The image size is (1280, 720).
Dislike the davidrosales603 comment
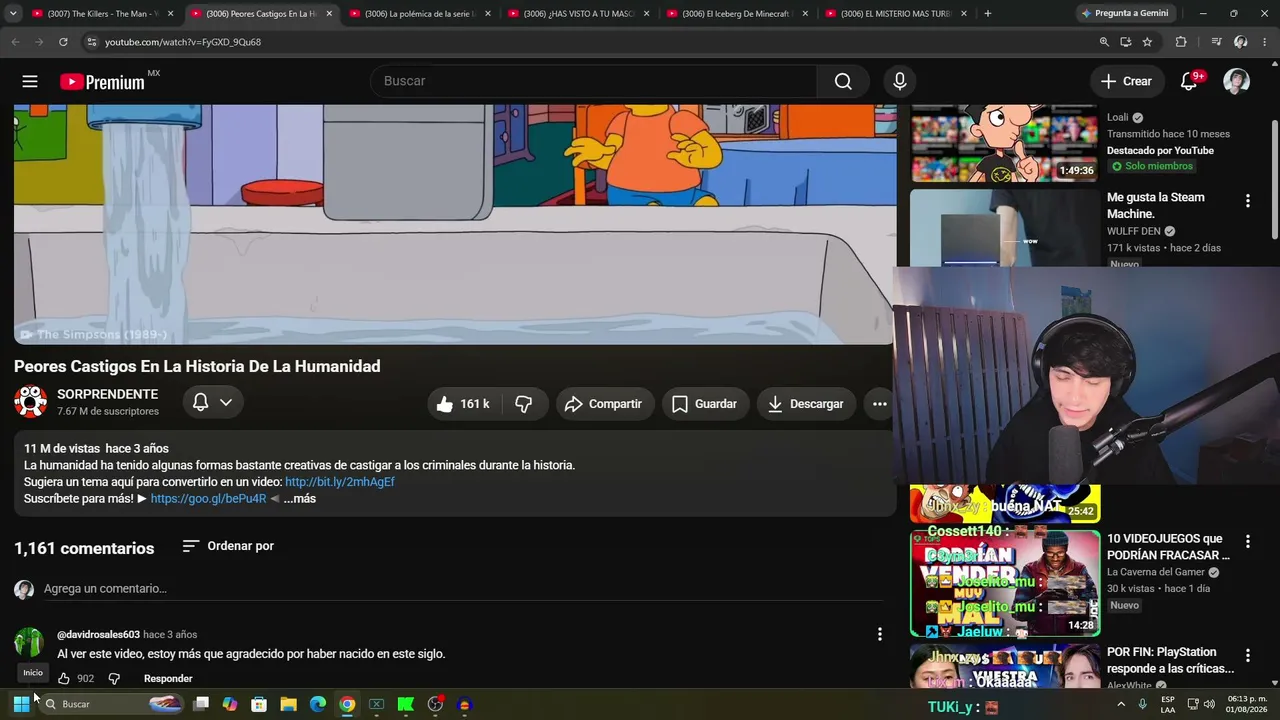[114, 678]
